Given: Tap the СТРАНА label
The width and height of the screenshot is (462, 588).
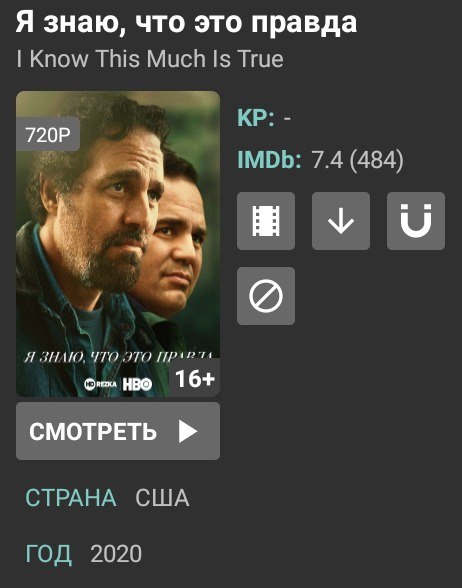Looking at the screenshot, I should (x=71, y=498).
